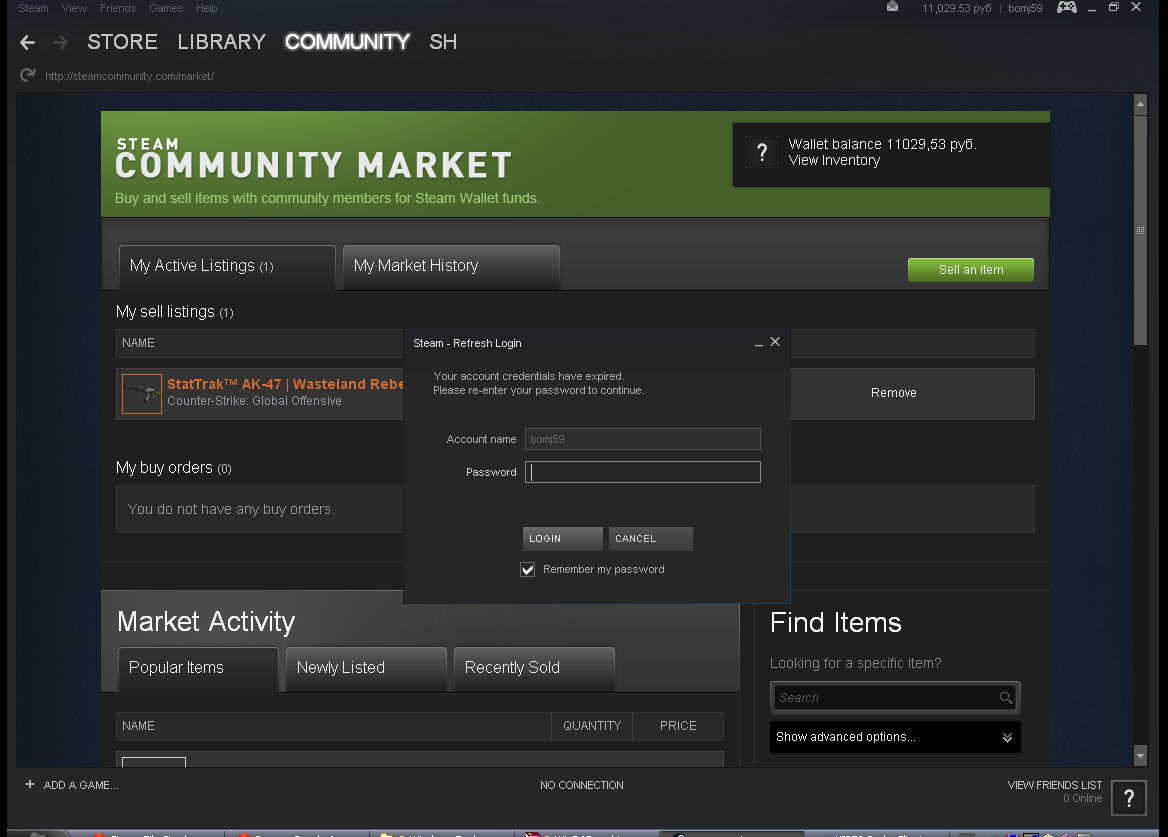Switch to My Active Listings tab
Screen dimensions: 1168x837
click(x=227, y=267)
